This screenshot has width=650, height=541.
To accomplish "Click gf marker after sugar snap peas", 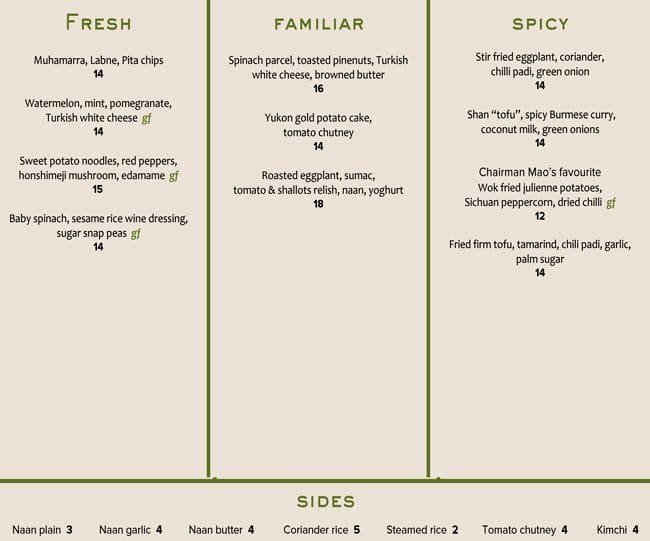I will tap(136, 234).
